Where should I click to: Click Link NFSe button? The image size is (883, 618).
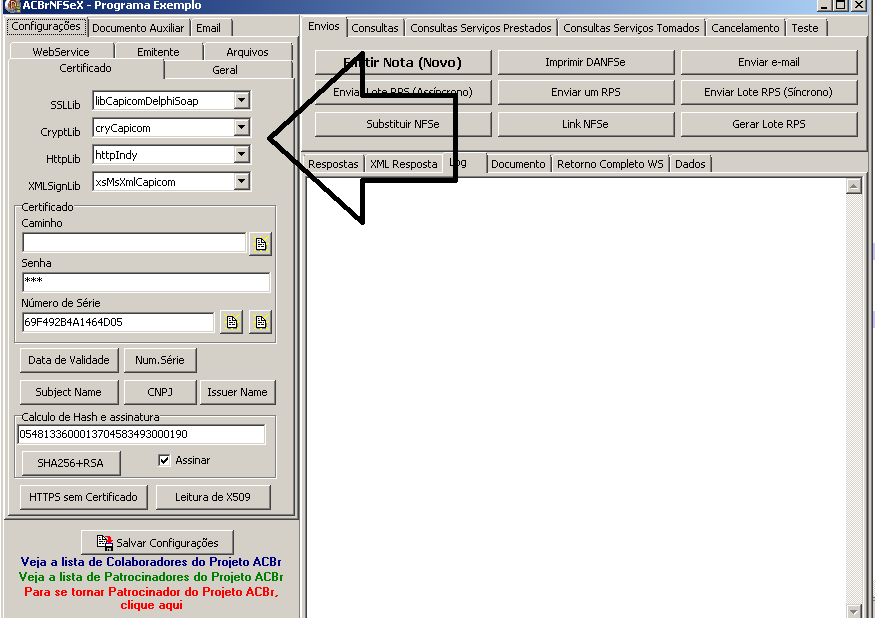tap(586, 125)
